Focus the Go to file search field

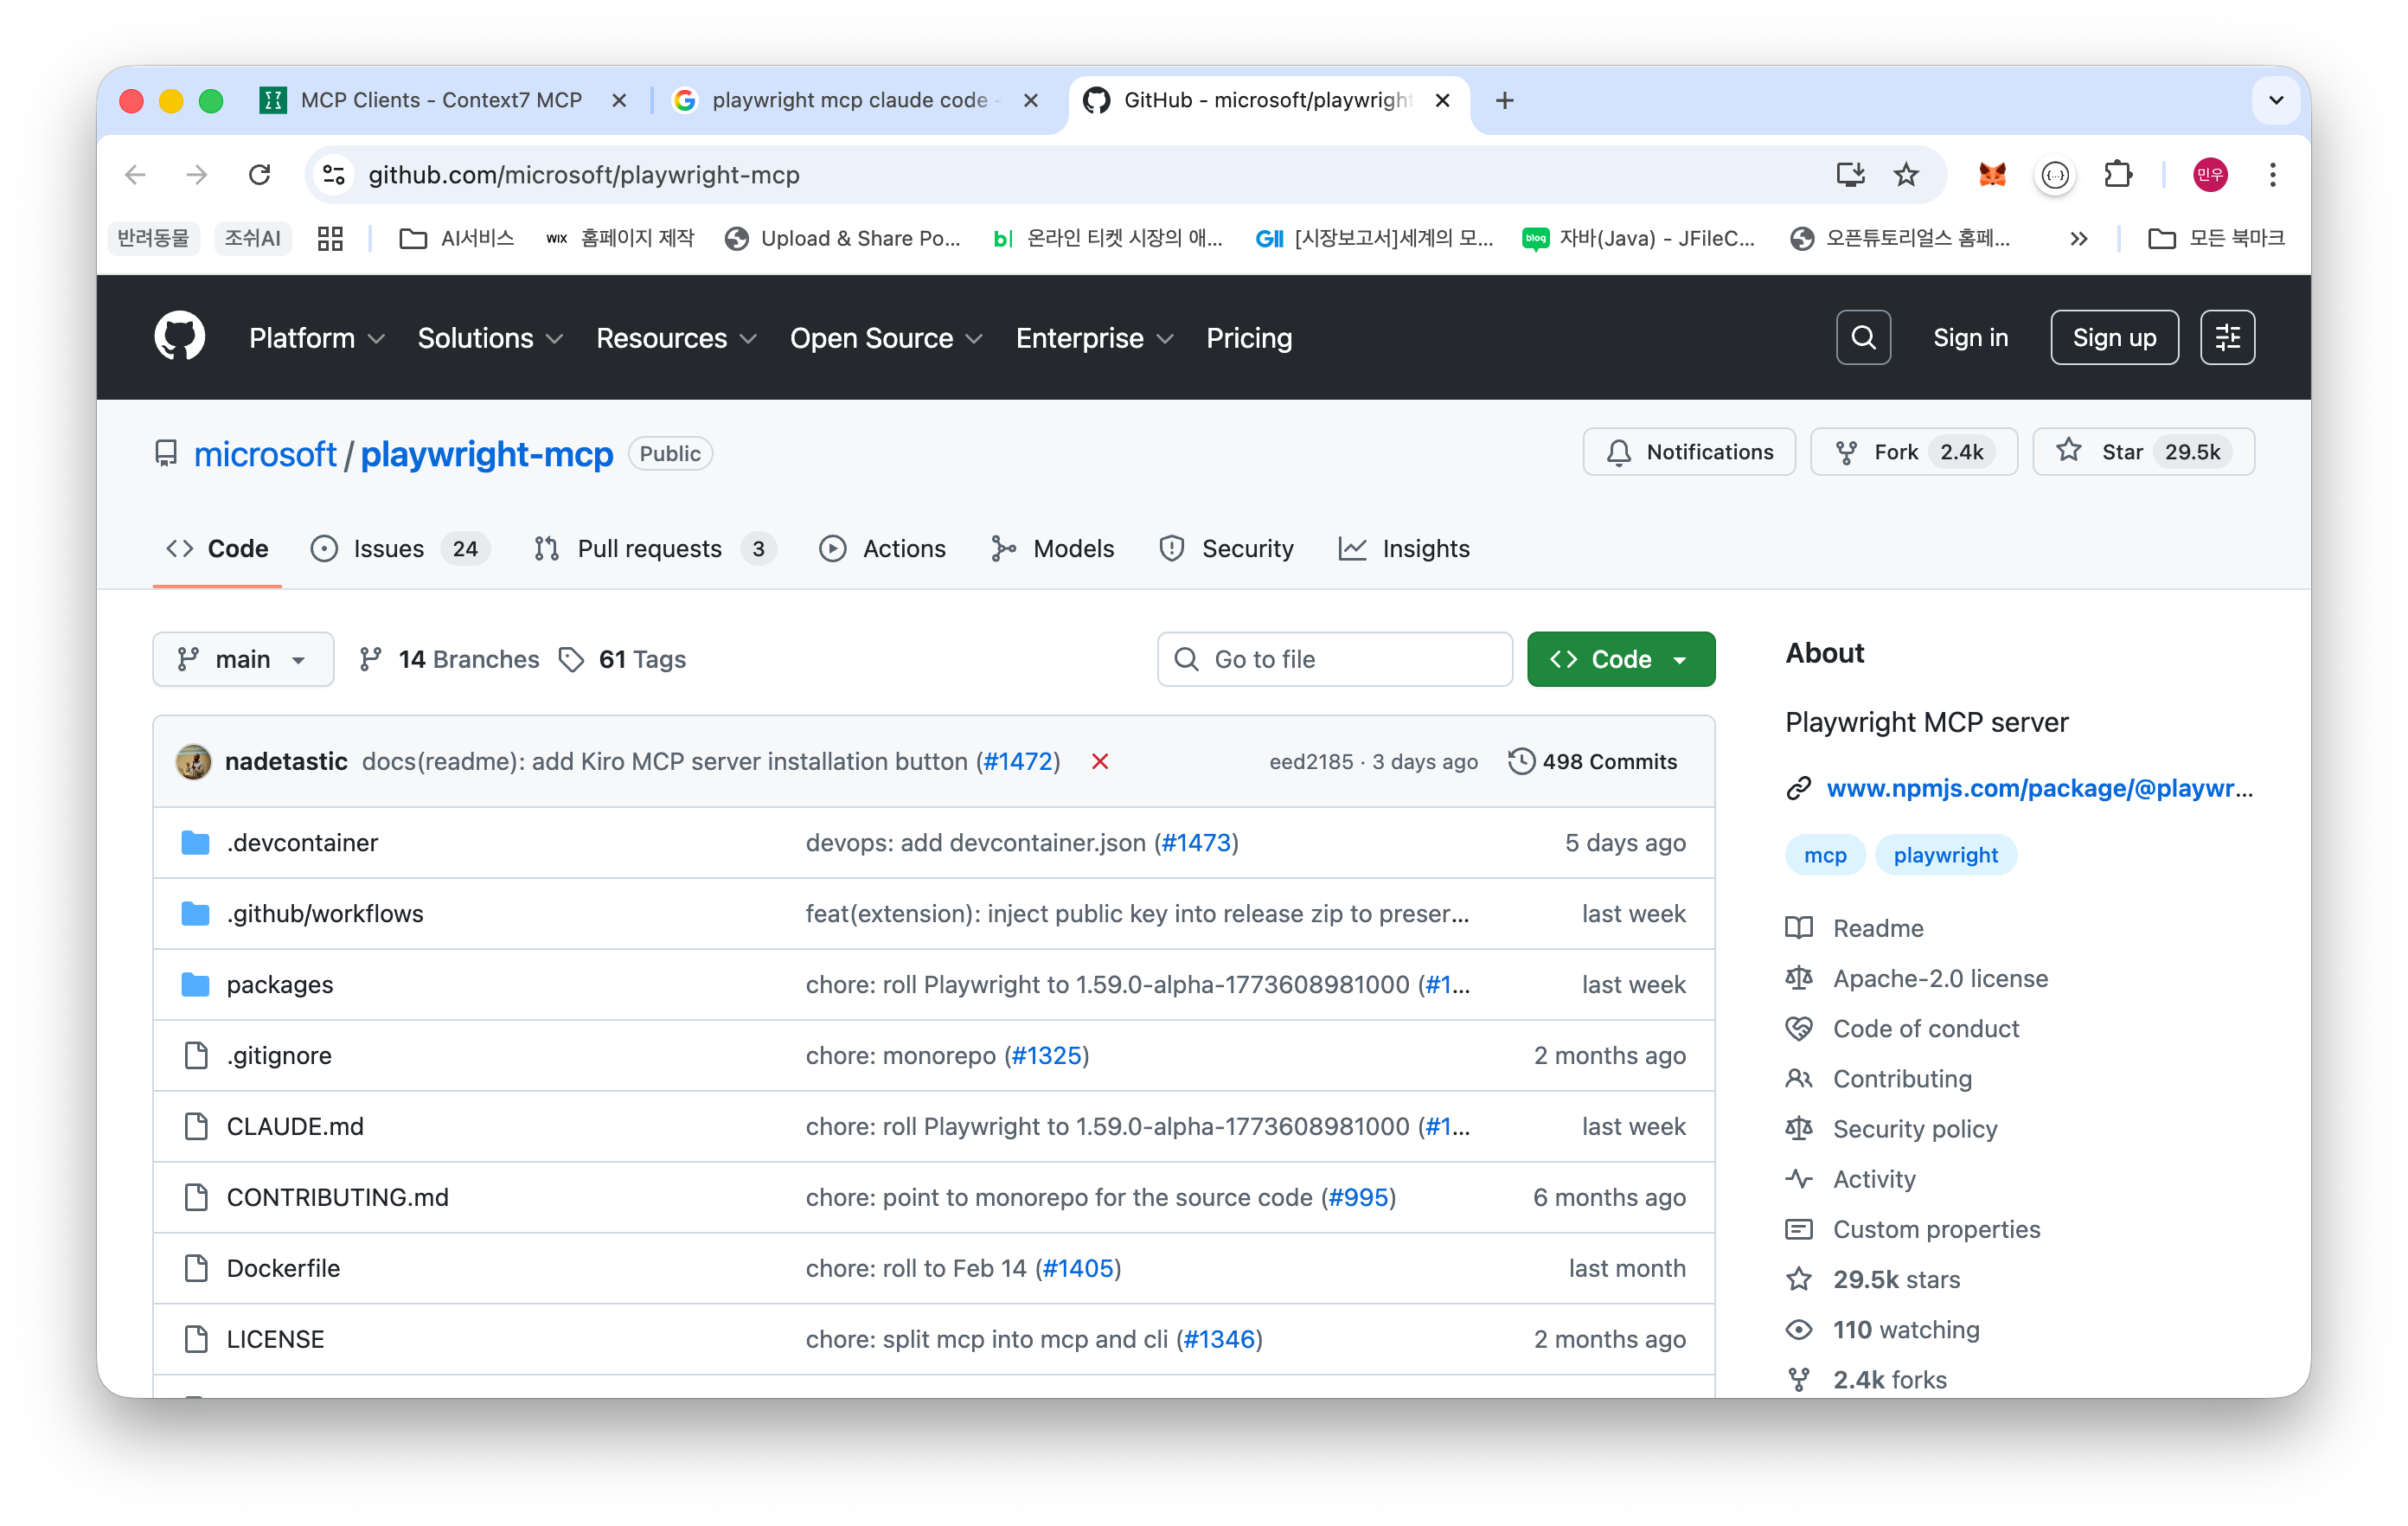click(x=1335, y=659)
